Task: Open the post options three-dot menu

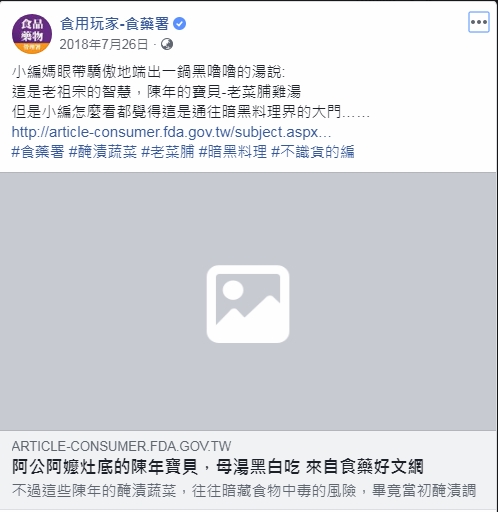Action: pyautogui.click(x=479, y=22)
